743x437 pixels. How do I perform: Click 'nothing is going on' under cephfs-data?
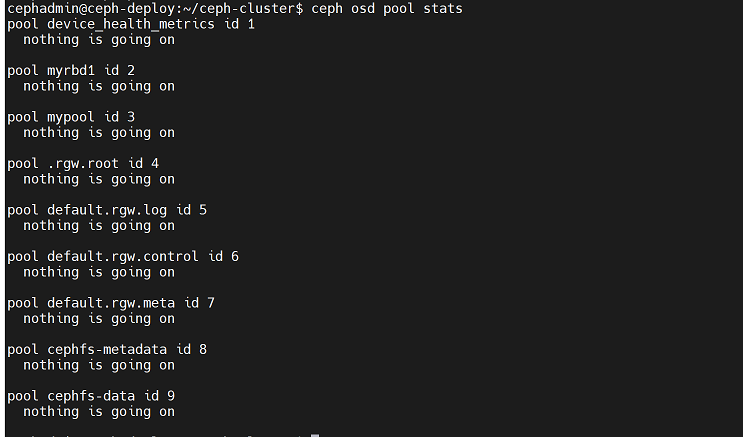(99, 411)
